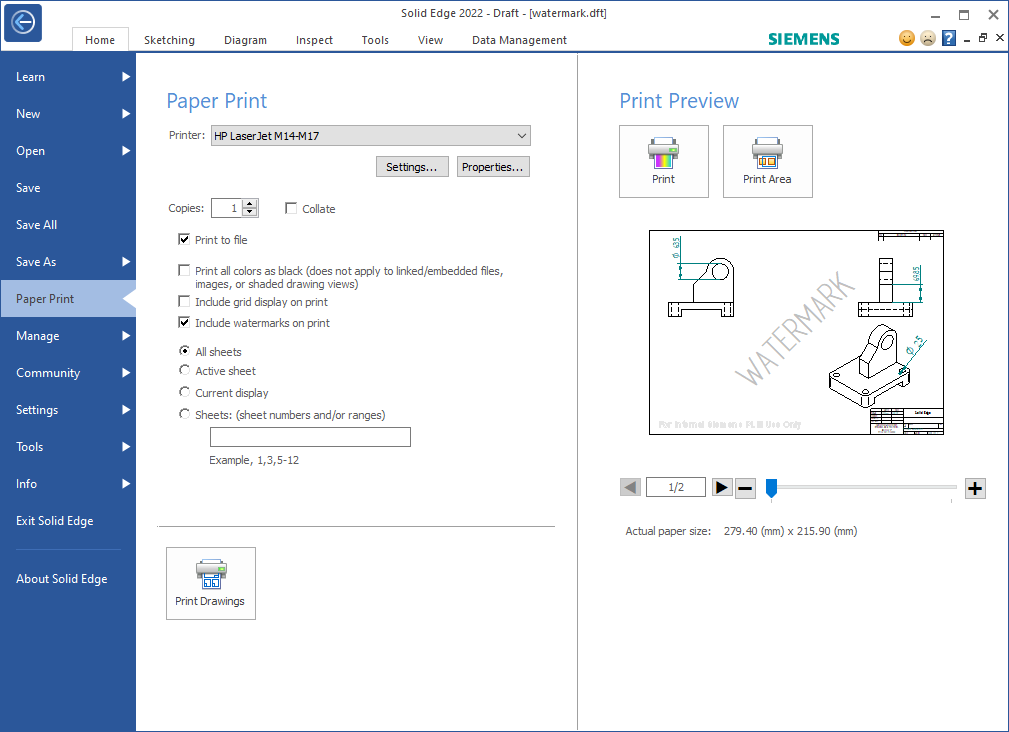Click the Properties... button
Image resolution: width=1009 pixels, height=732 pixels.
[493, 167]
